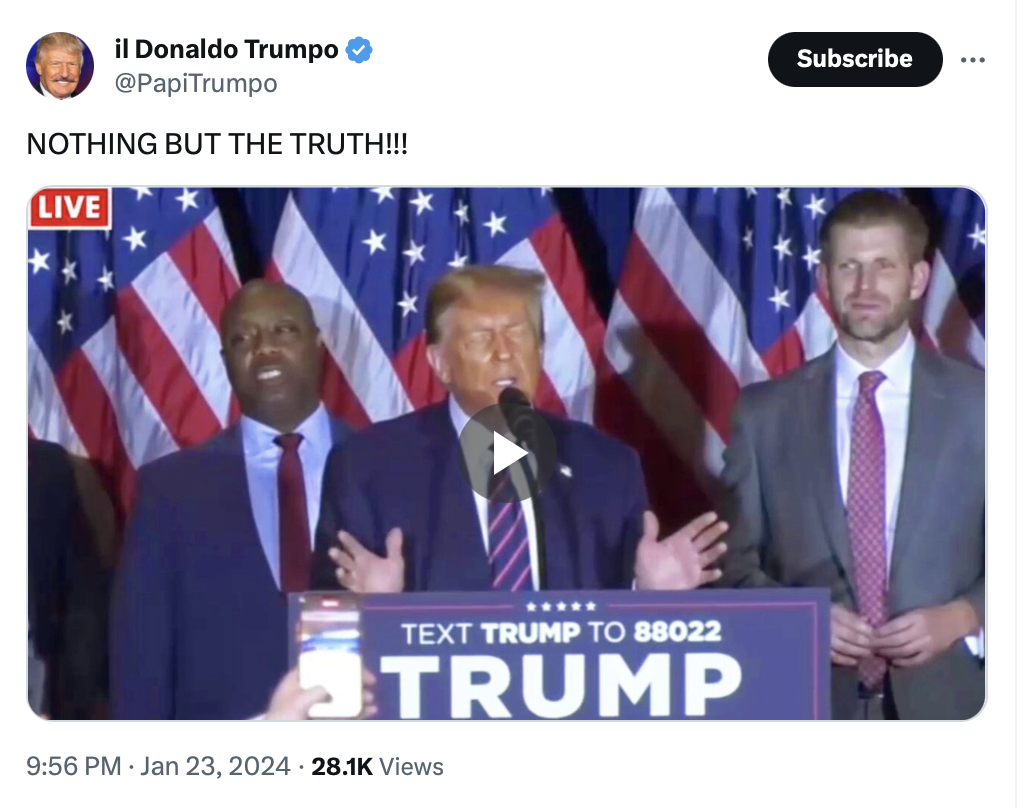Click the blue verified checkmark badge

point(359,50)
